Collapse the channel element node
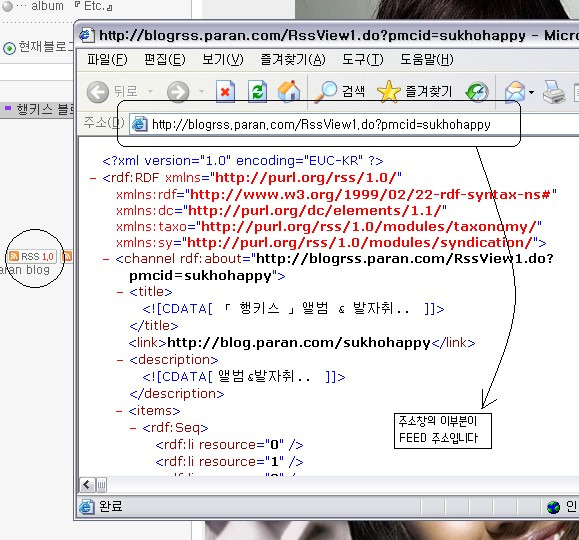This screenshot has height=540, width=579. [106, 259]
